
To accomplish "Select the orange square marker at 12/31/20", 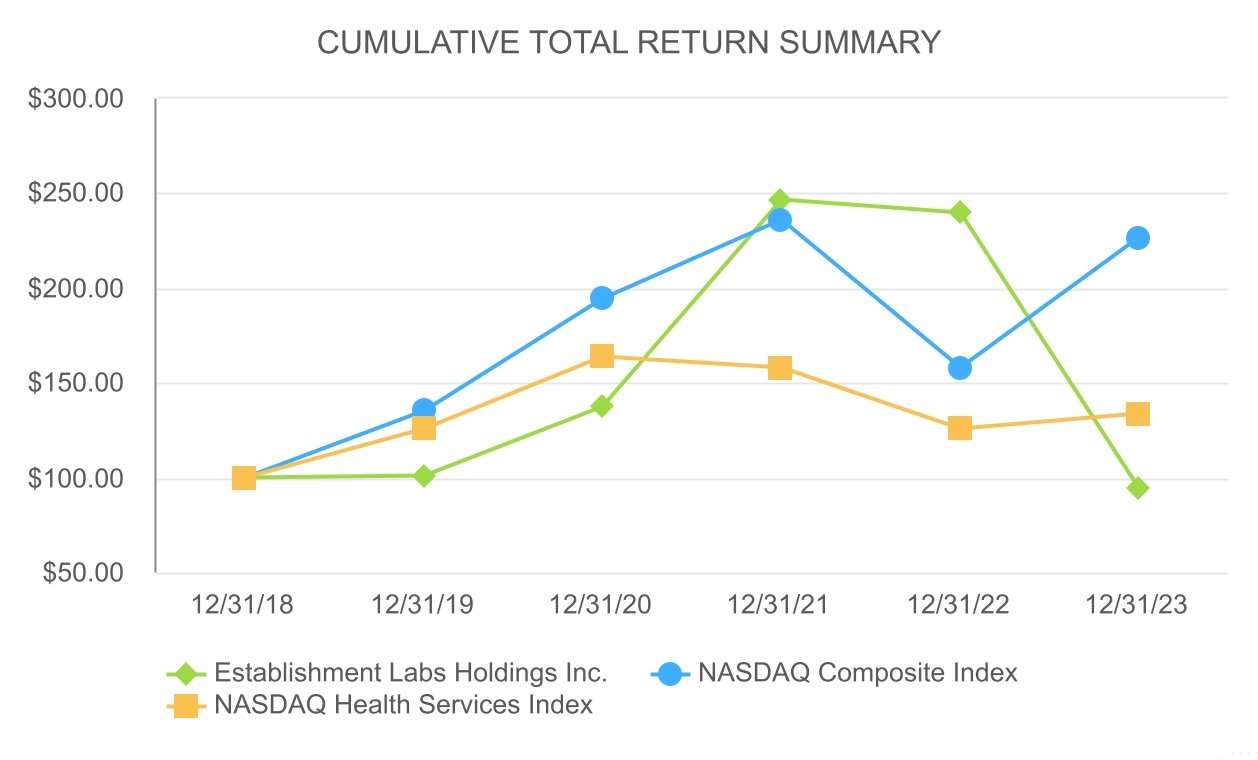I will coord(602,356).
